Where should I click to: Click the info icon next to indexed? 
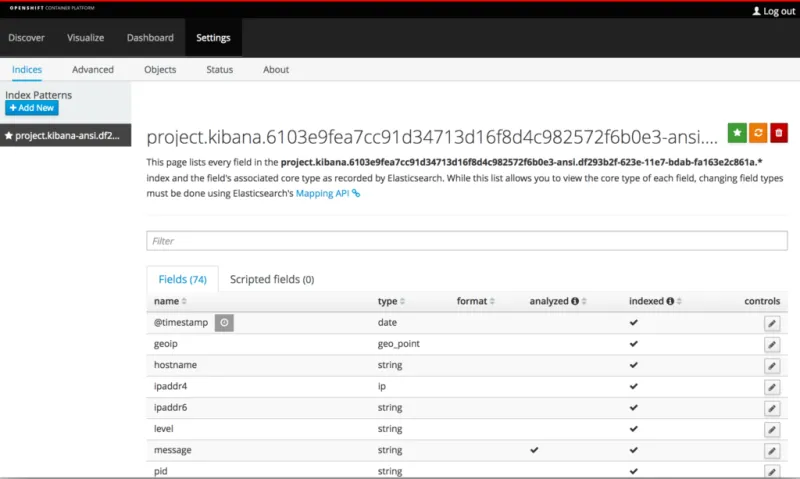point(669,301)
